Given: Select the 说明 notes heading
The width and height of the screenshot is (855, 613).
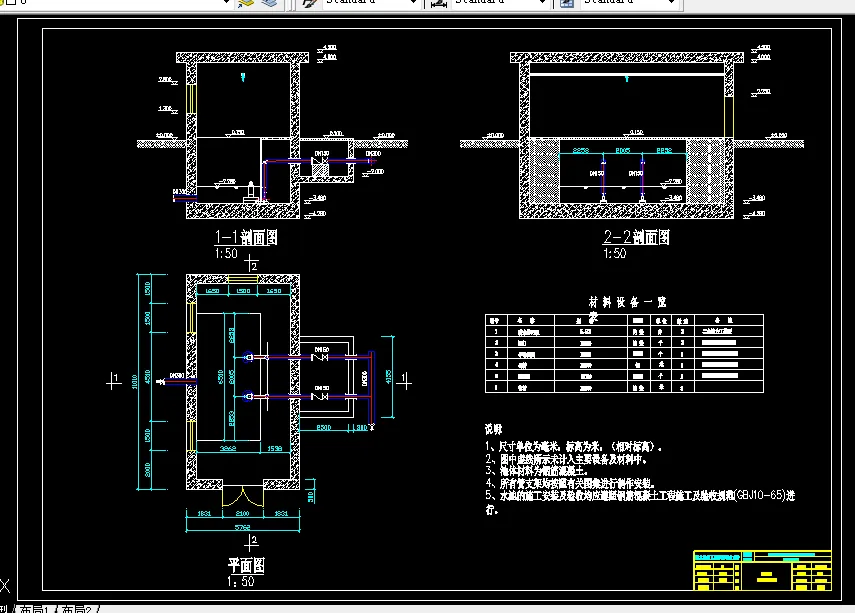Looking at the screenshot, I should [493, 429].
